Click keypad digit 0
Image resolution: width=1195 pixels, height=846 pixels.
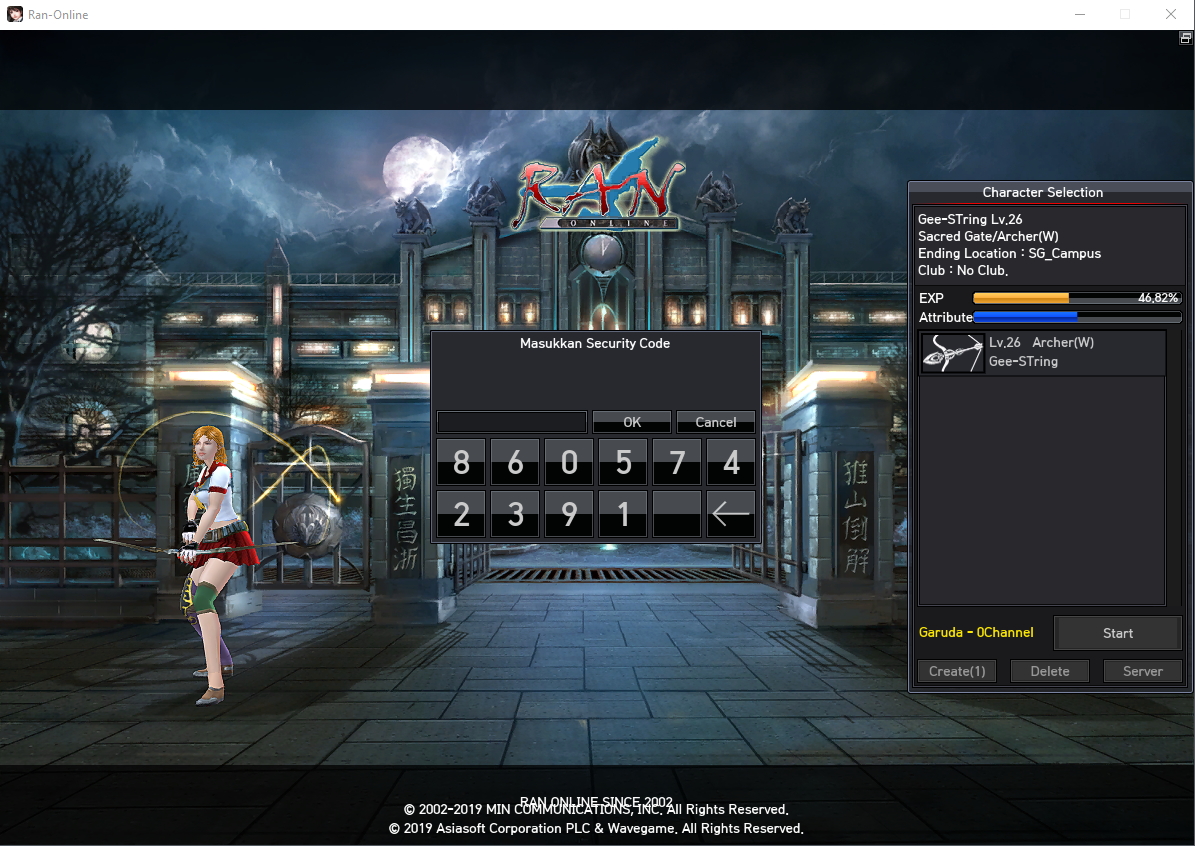(x=569, y=462)
